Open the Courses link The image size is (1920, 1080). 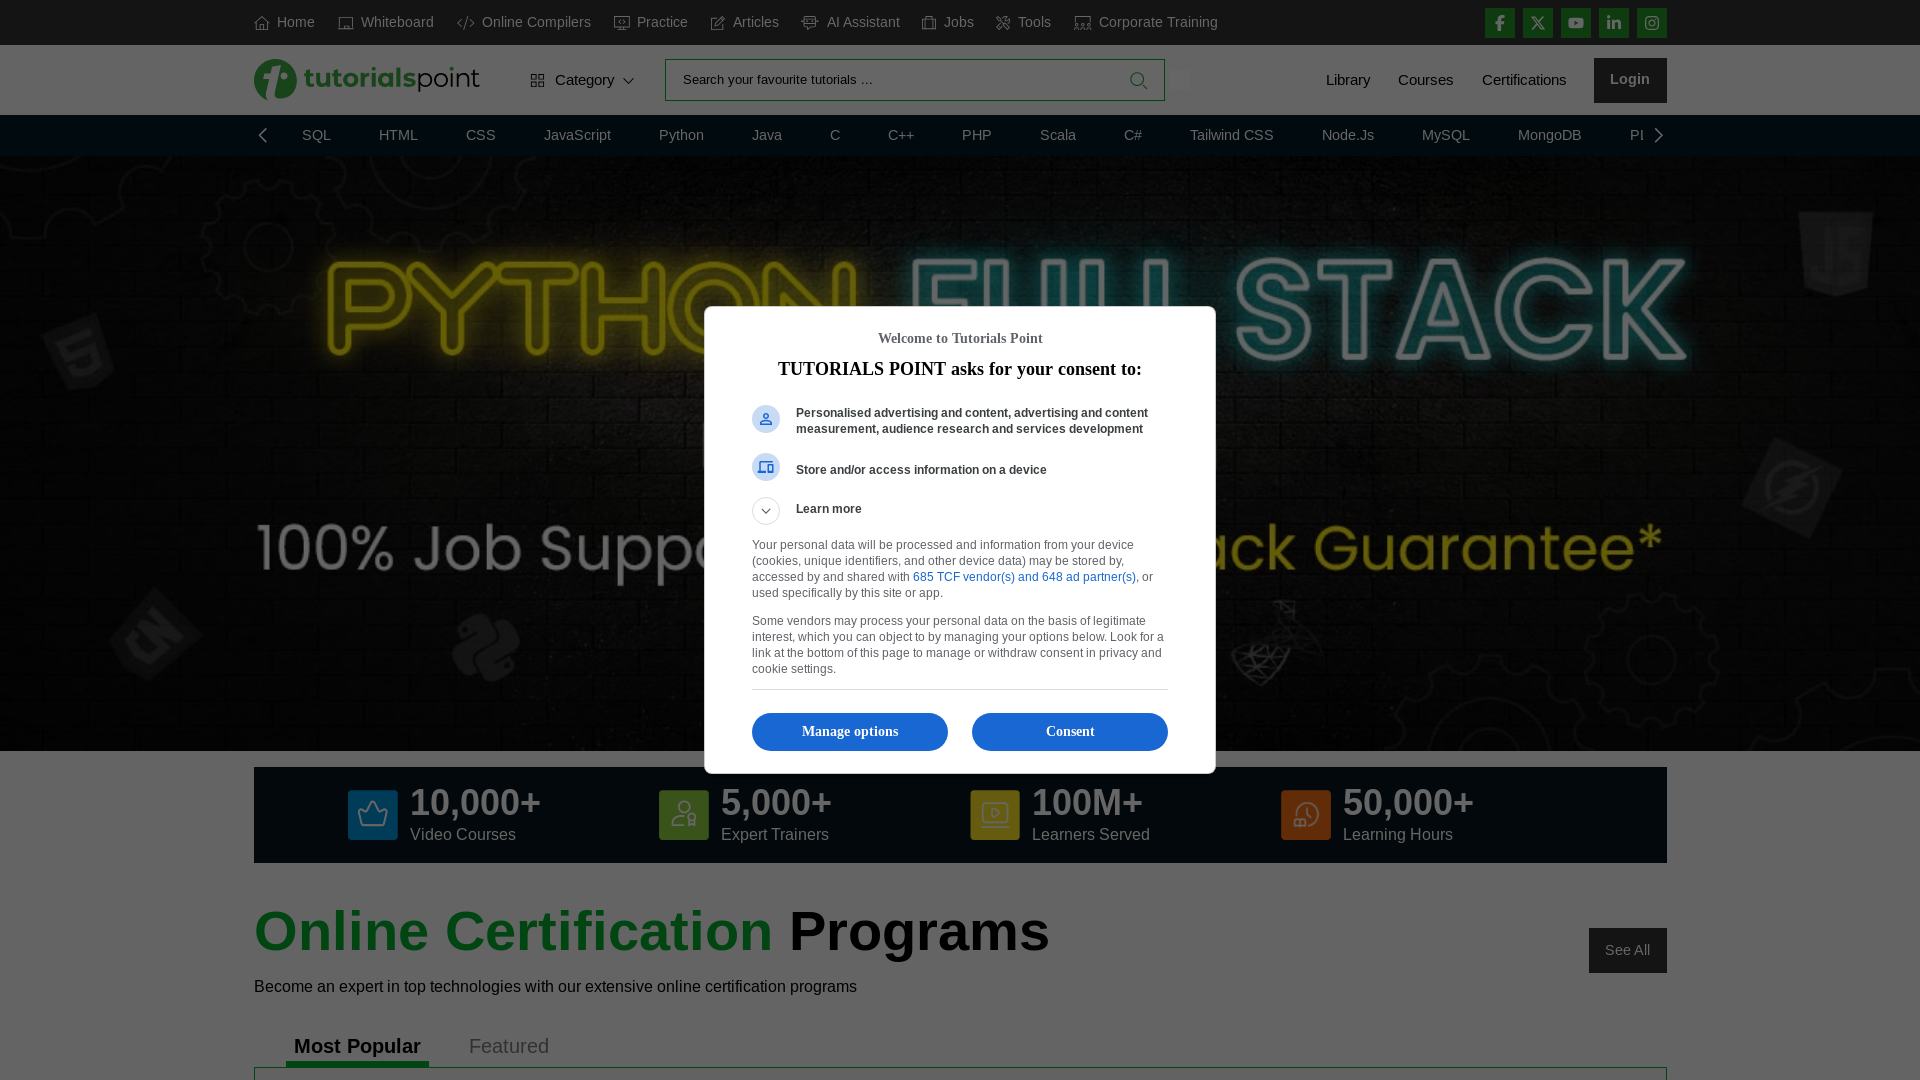[x=1426, y=80]
